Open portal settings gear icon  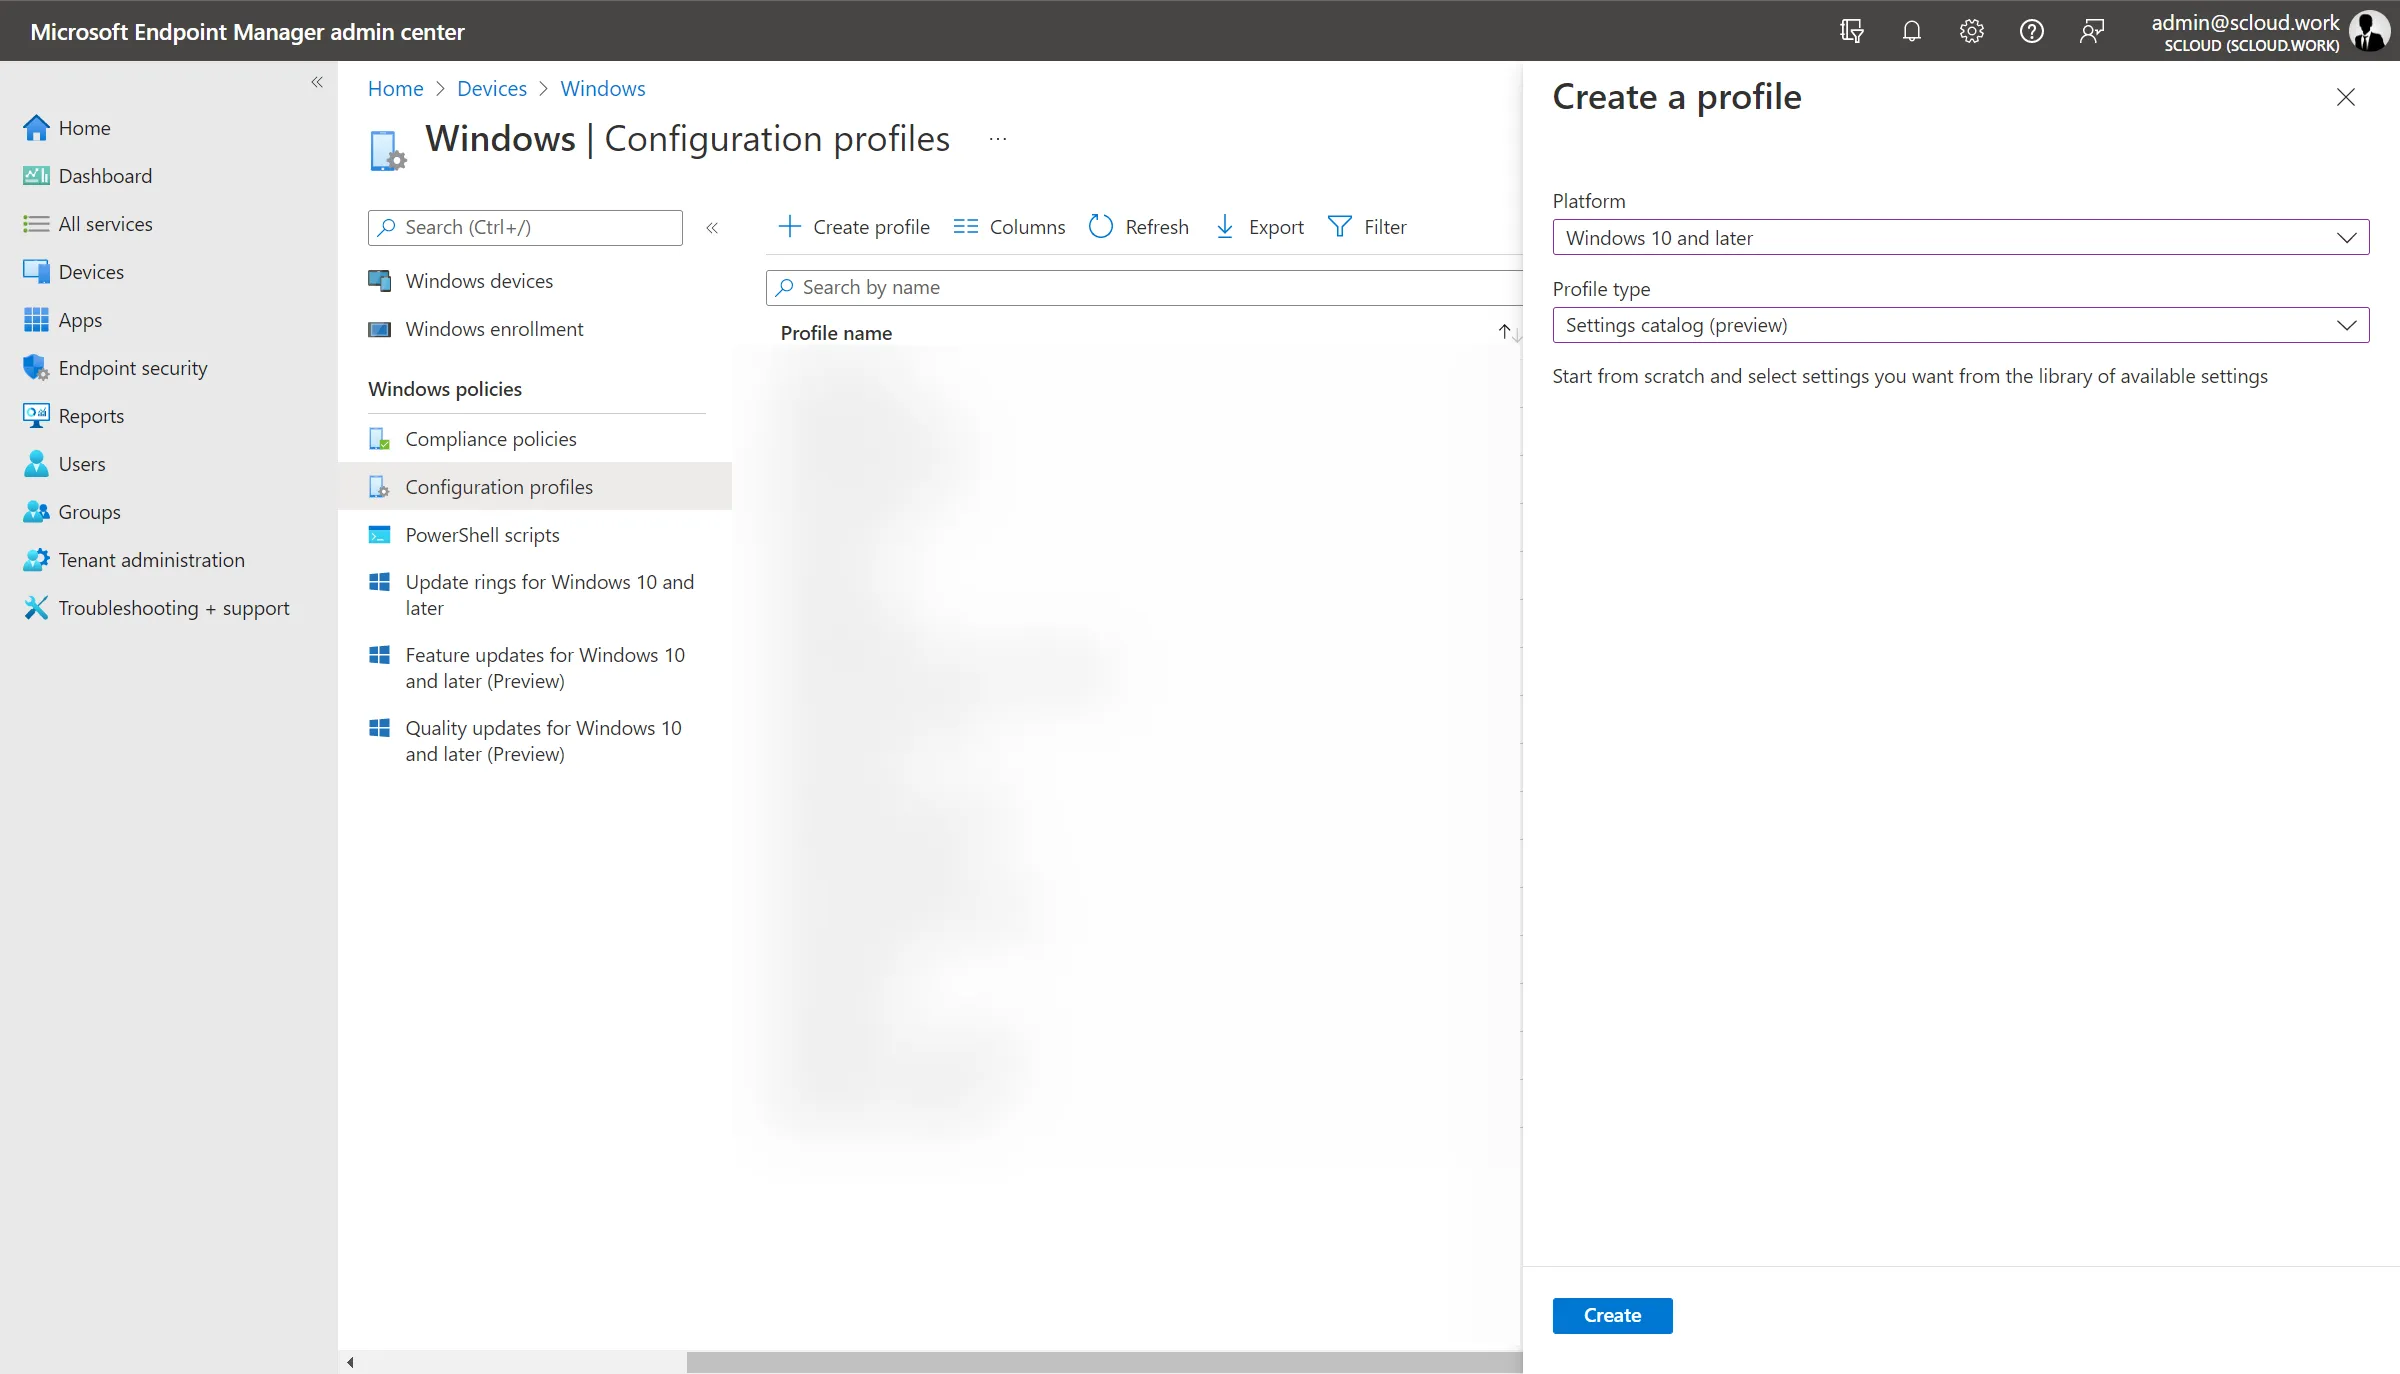click(x=1971, y=31)
